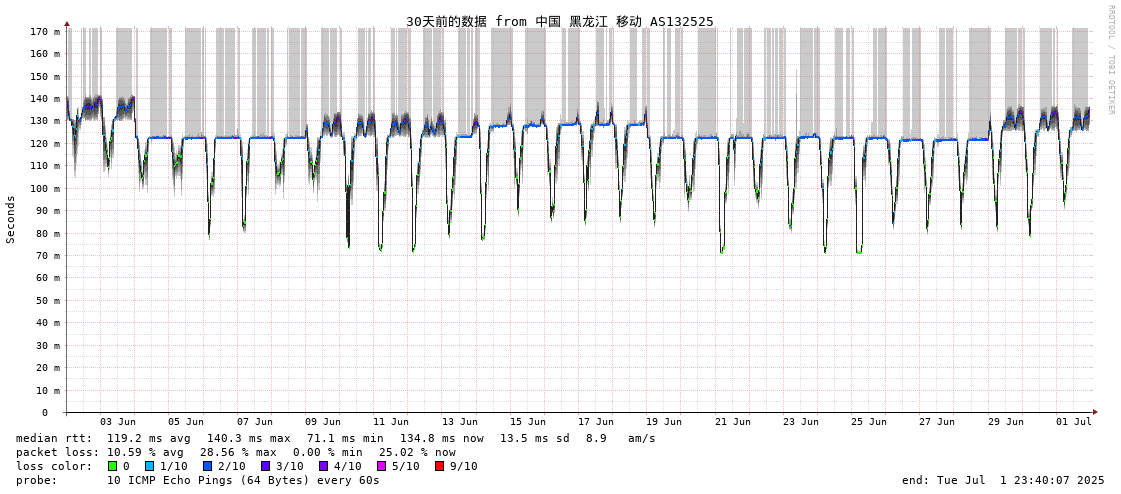The height and width of the screenshot is (494, 1121).
Task: Click the "07 Jun" x-axis date label
Action: coord(255,422)
